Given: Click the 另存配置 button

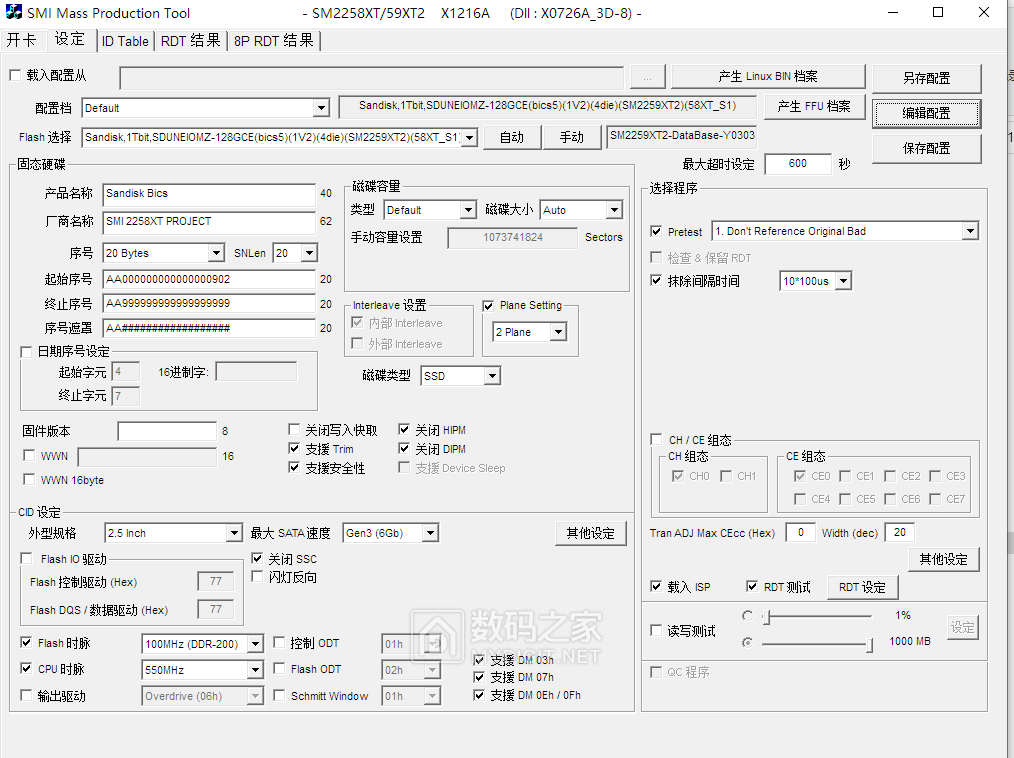Looking at the screenshot, I should (926, 78).
